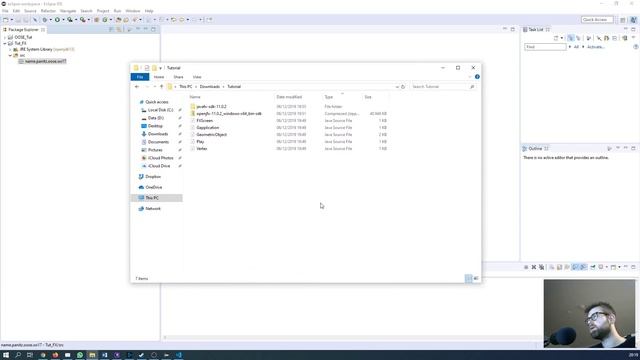Open the Explorer help icon
Viewport: 640px width, 360px height.
tap(477, 77)
